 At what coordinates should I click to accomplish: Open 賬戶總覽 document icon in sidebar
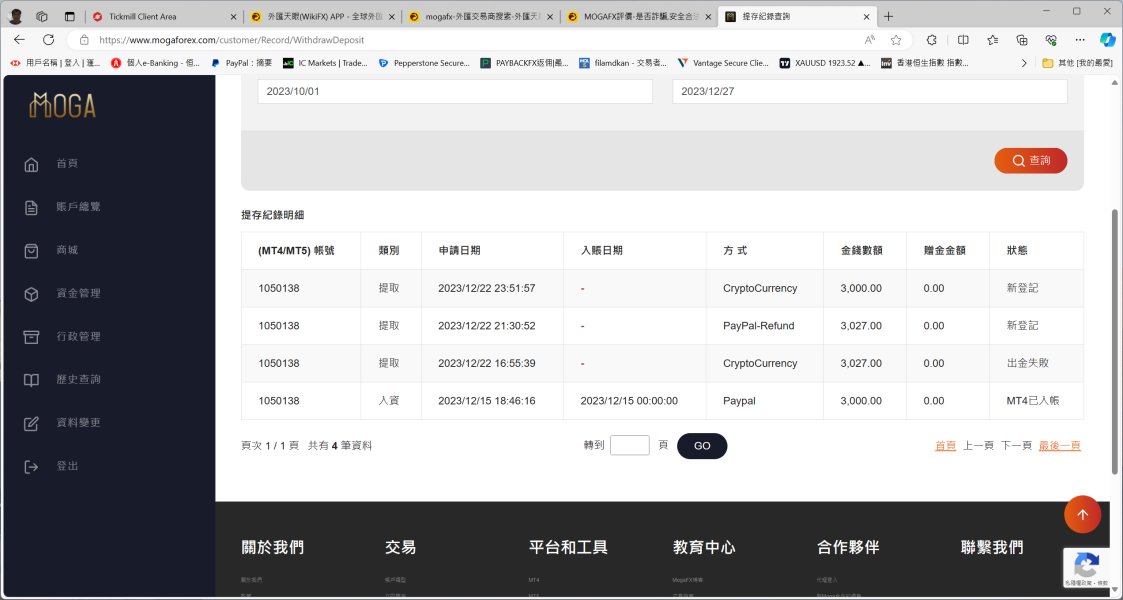click(x=31, y=207)
